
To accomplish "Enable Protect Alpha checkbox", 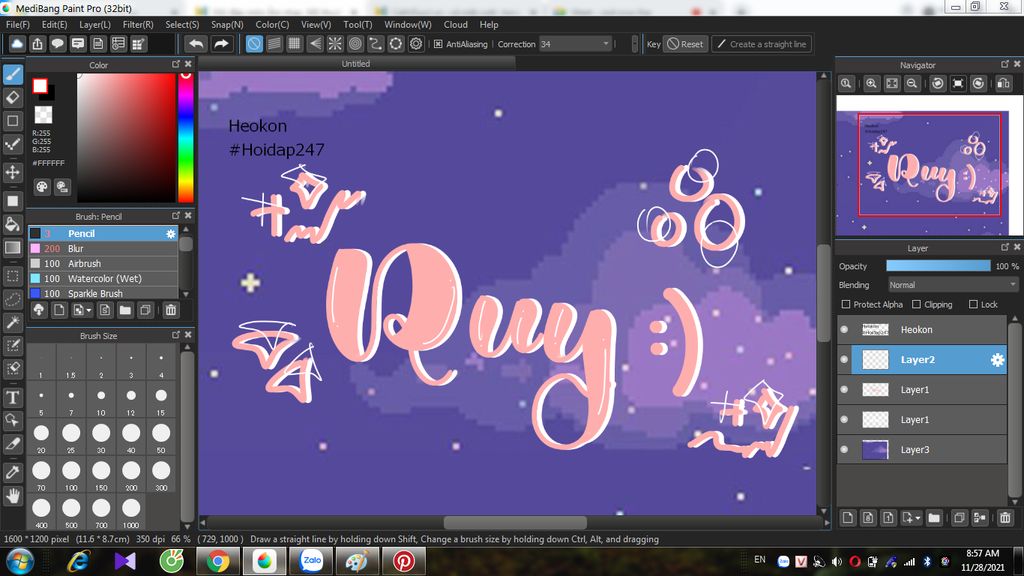I will (846, 304).
